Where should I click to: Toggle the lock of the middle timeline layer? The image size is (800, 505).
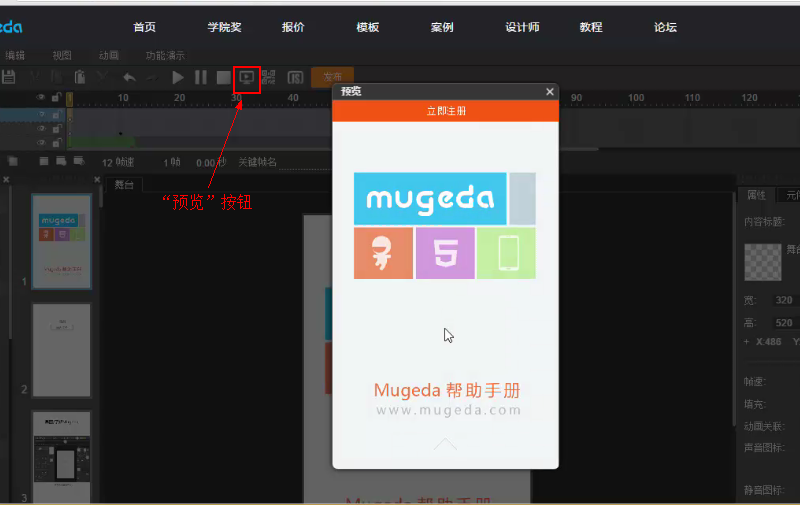coord(56,129)
